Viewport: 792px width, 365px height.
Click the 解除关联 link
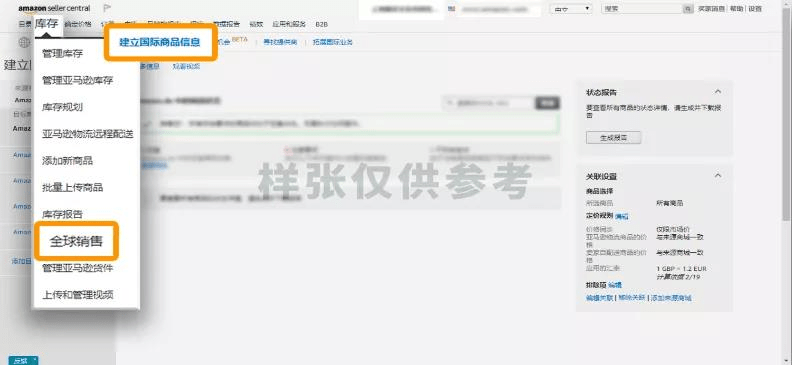click(x=631, y=298)
